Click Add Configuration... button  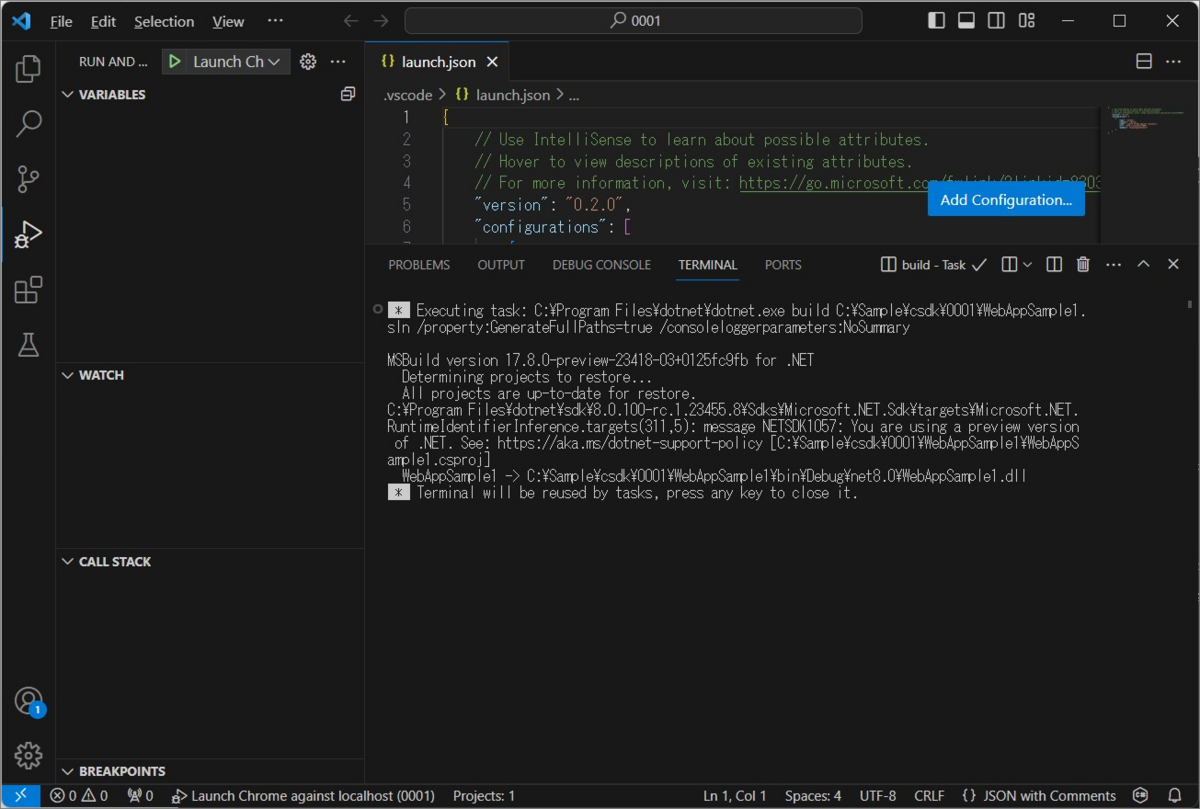pos(1006,199)
